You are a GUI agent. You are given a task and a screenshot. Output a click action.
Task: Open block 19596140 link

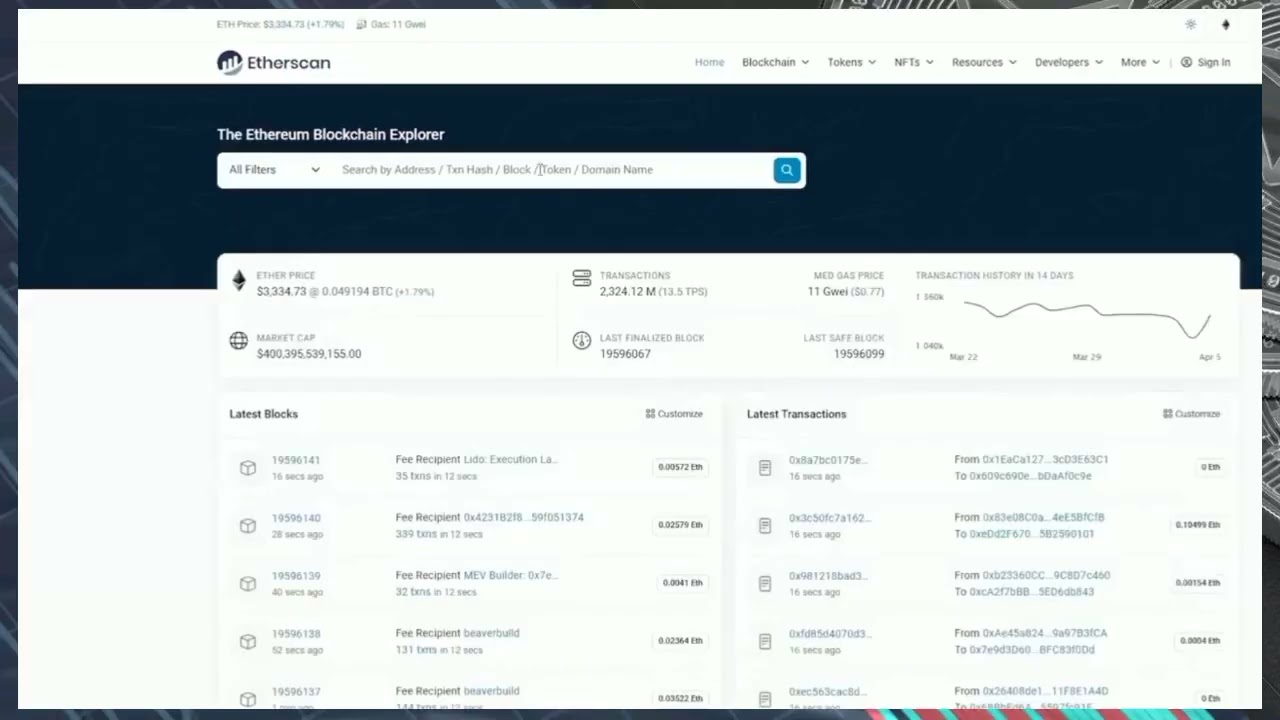coord(296,518)
